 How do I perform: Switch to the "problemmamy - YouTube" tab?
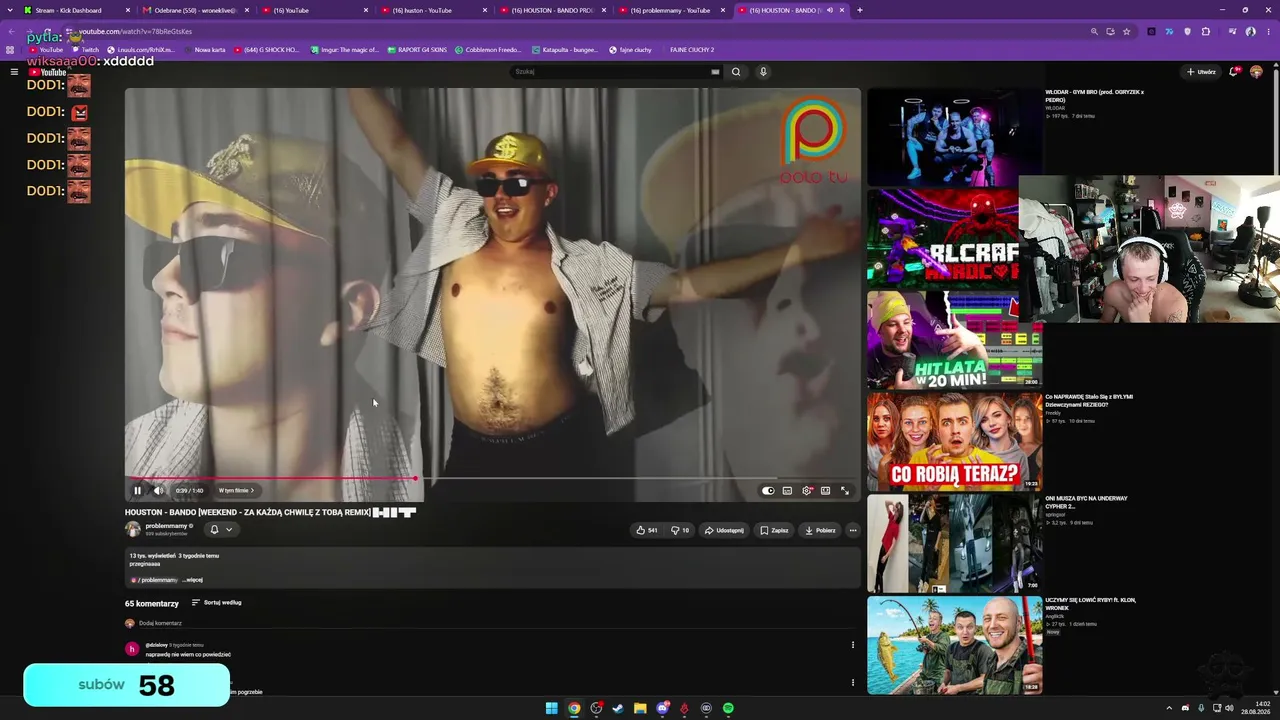click(672, 10)
